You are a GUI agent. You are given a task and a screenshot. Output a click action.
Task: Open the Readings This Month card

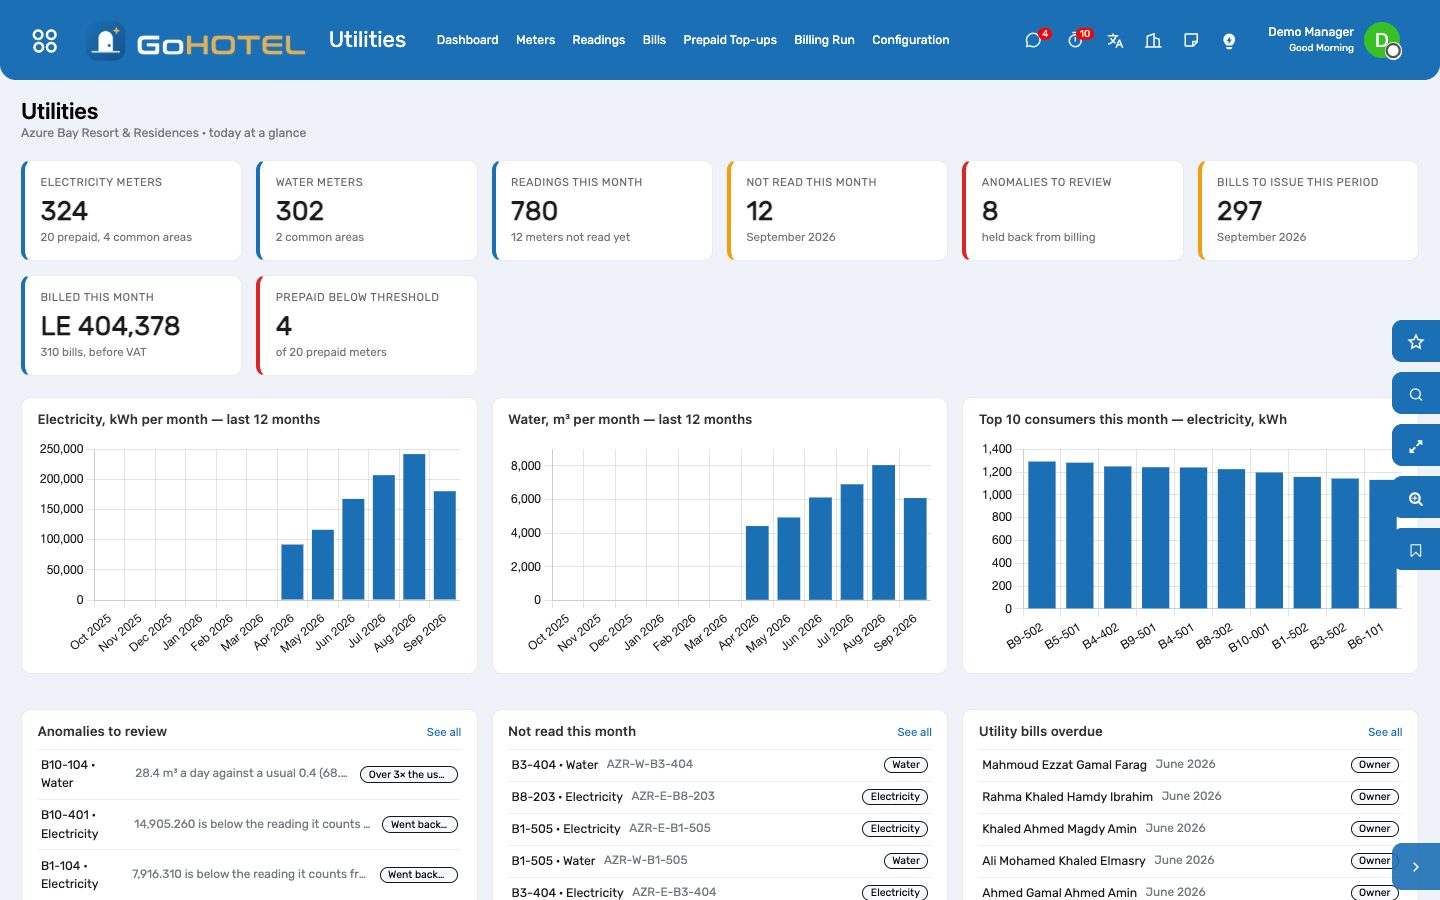pyautogui.click(x=602, y=211)
